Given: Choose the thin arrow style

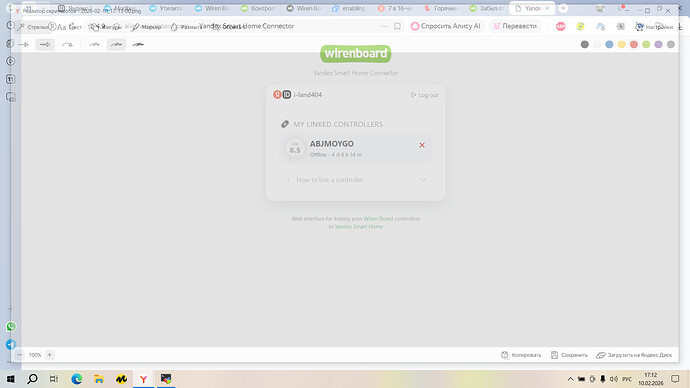Looking at the screenshot, I should (x=23, y=44).
